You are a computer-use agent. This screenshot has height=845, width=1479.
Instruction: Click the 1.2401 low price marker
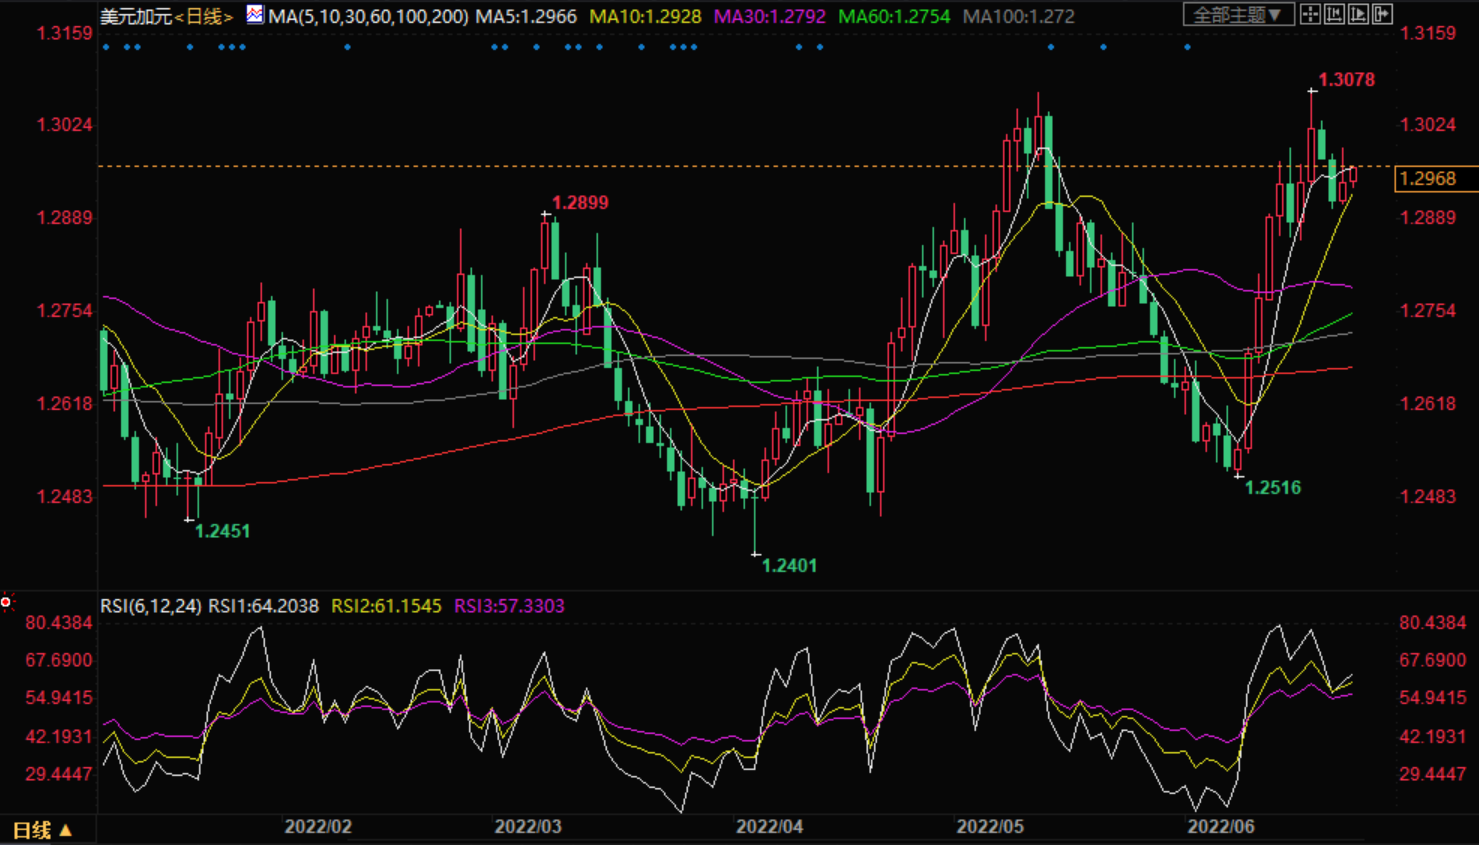coord(789,566)
